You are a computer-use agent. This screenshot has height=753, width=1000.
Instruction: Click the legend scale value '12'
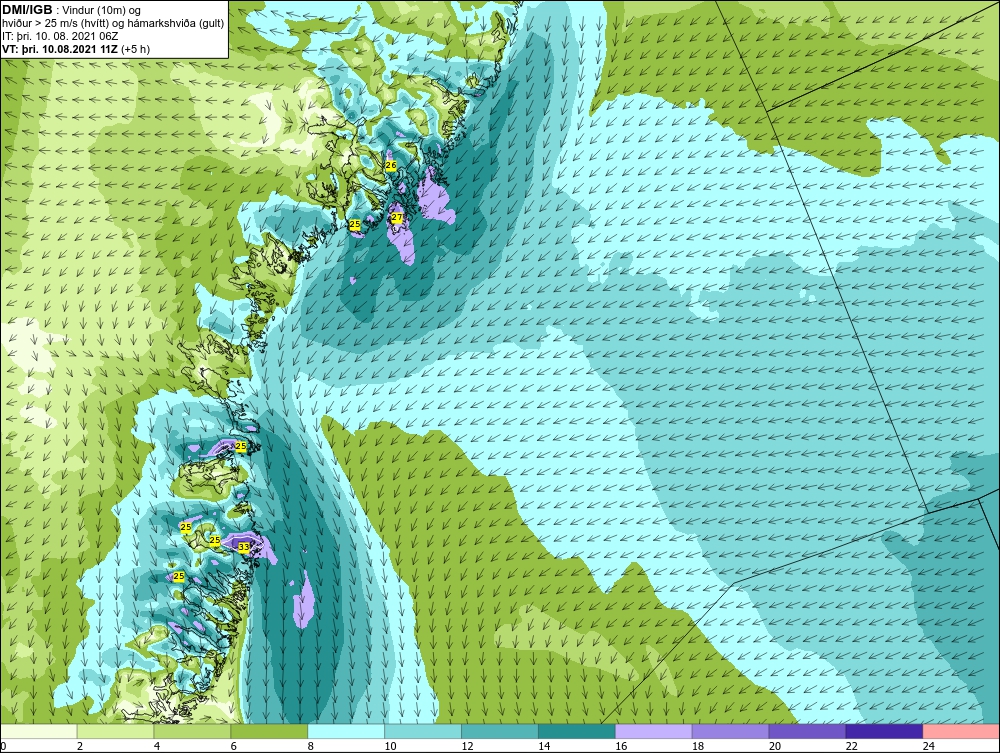click(467, 746)
